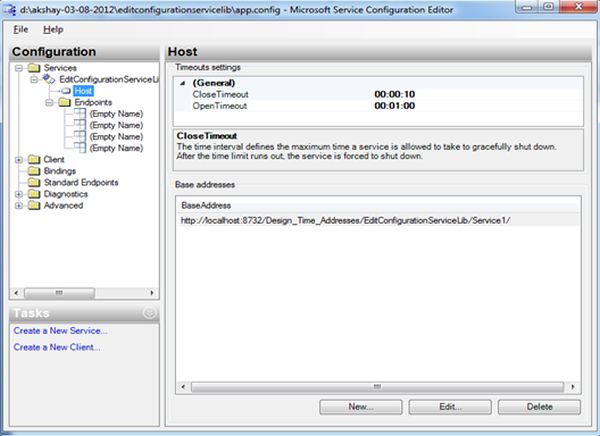Image resolution: width=600 pixels, height=436 pixels.
Task: Collapse the (General) property category
Action: 183,83
